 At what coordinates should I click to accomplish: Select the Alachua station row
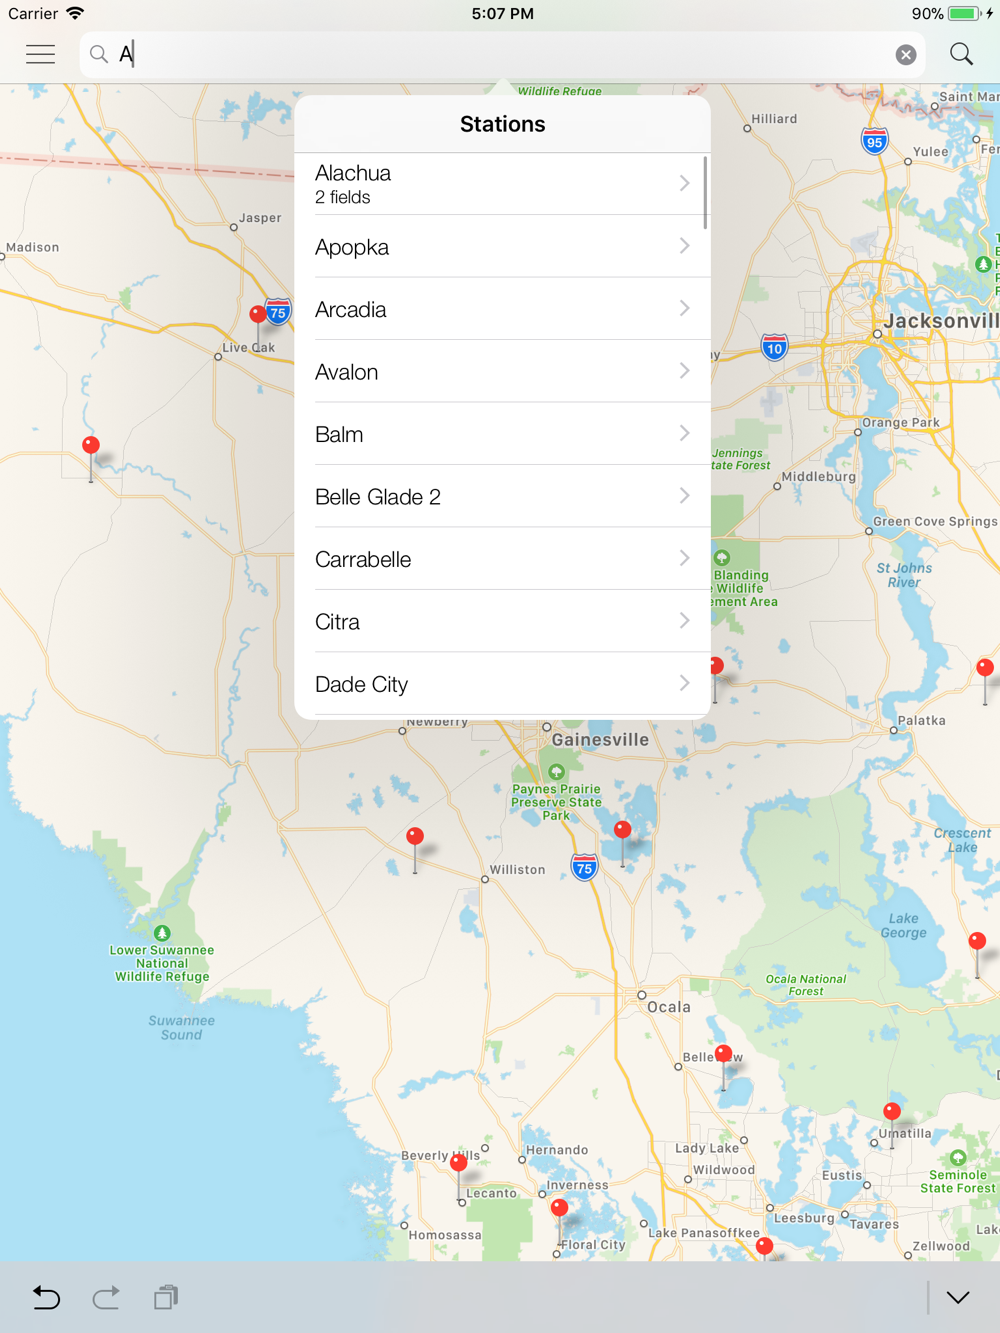(502, 184)
